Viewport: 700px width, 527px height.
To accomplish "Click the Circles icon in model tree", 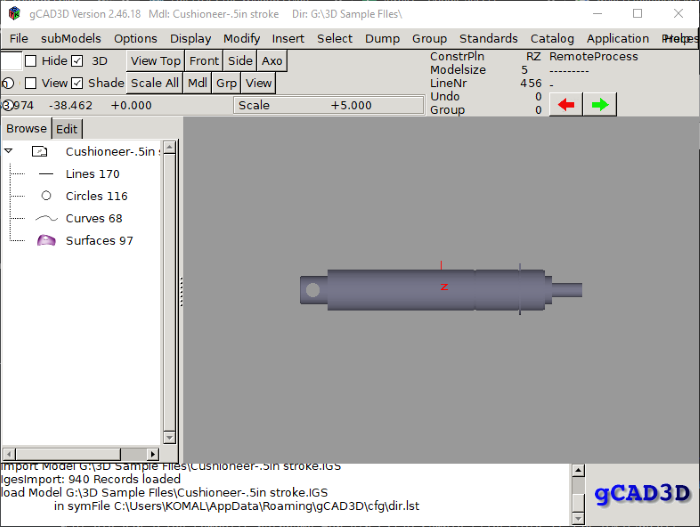I will 46,196.
